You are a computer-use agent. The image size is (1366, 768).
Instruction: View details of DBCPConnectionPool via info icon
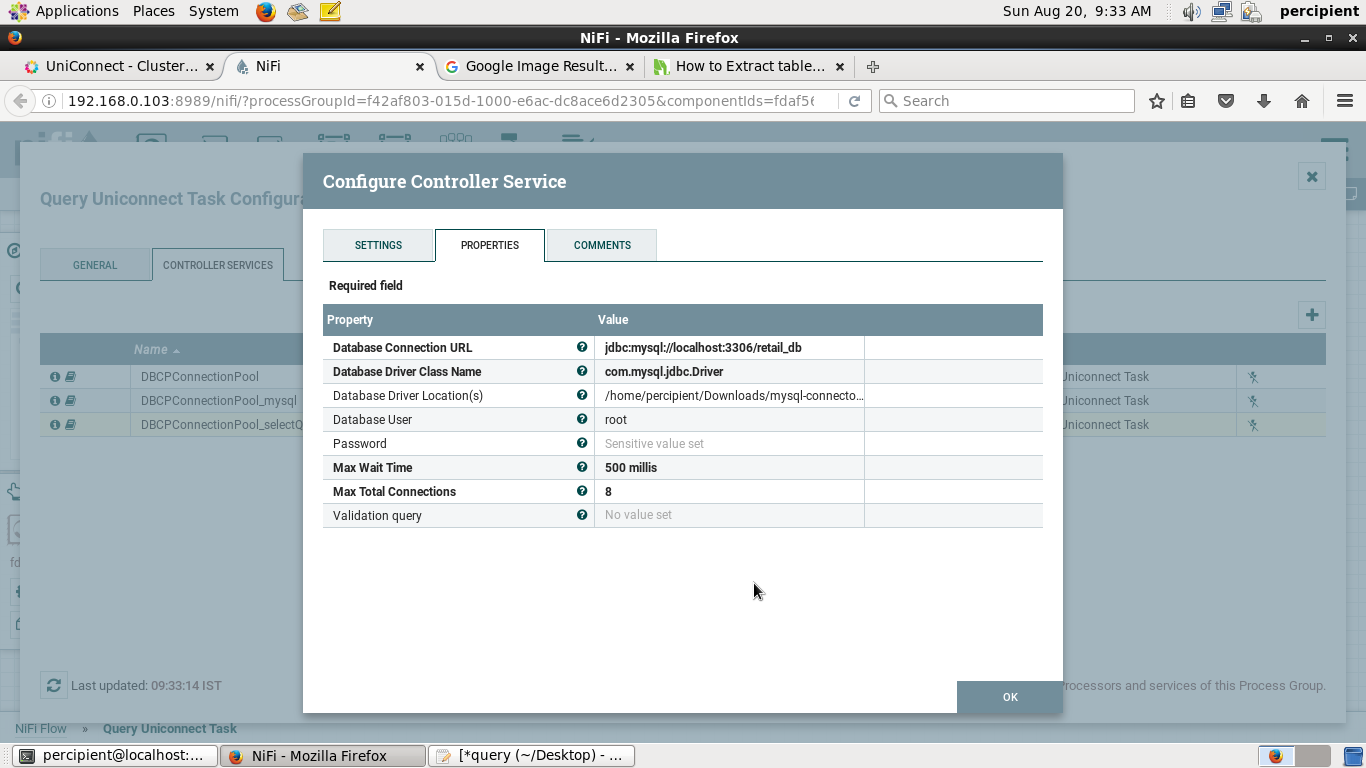point(54,376)
